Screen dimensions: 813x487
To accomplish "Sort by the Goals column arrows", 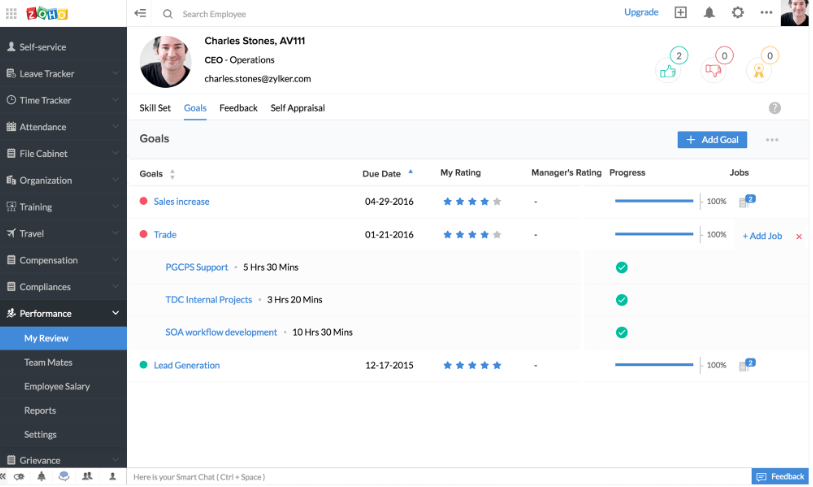I will [172, 174].
